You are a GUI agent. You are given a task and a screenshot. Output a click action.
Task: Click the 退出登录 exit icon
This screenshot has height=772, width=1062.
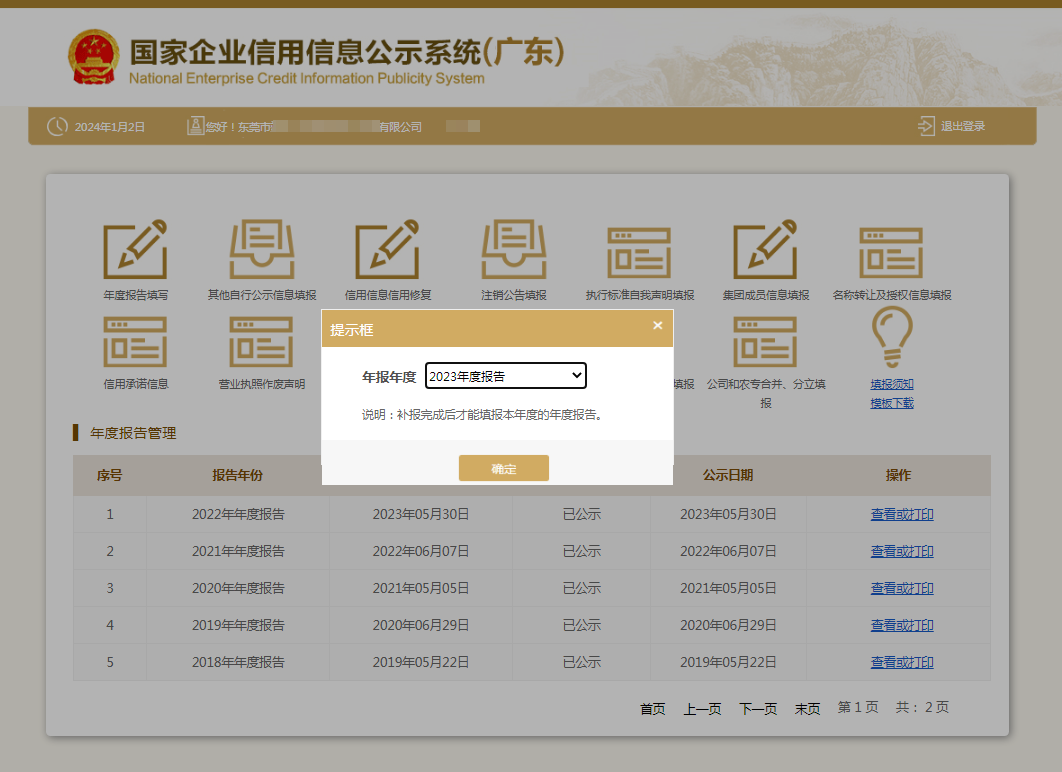coord(926,126)
